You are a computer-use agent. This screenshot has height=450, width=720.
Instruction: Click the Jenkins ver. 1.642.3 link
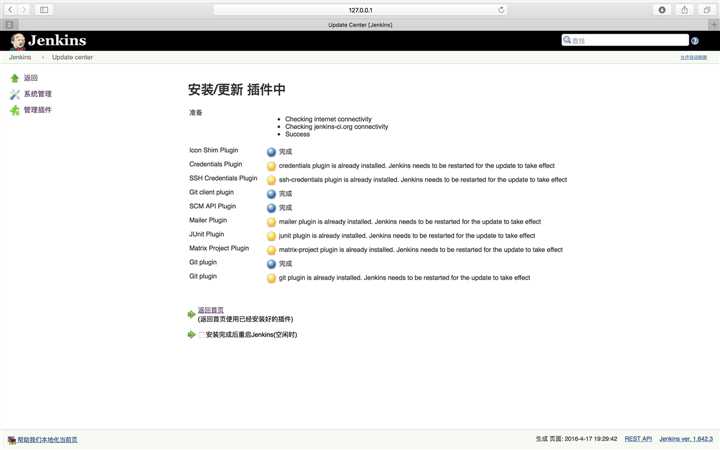click(686, 439)
